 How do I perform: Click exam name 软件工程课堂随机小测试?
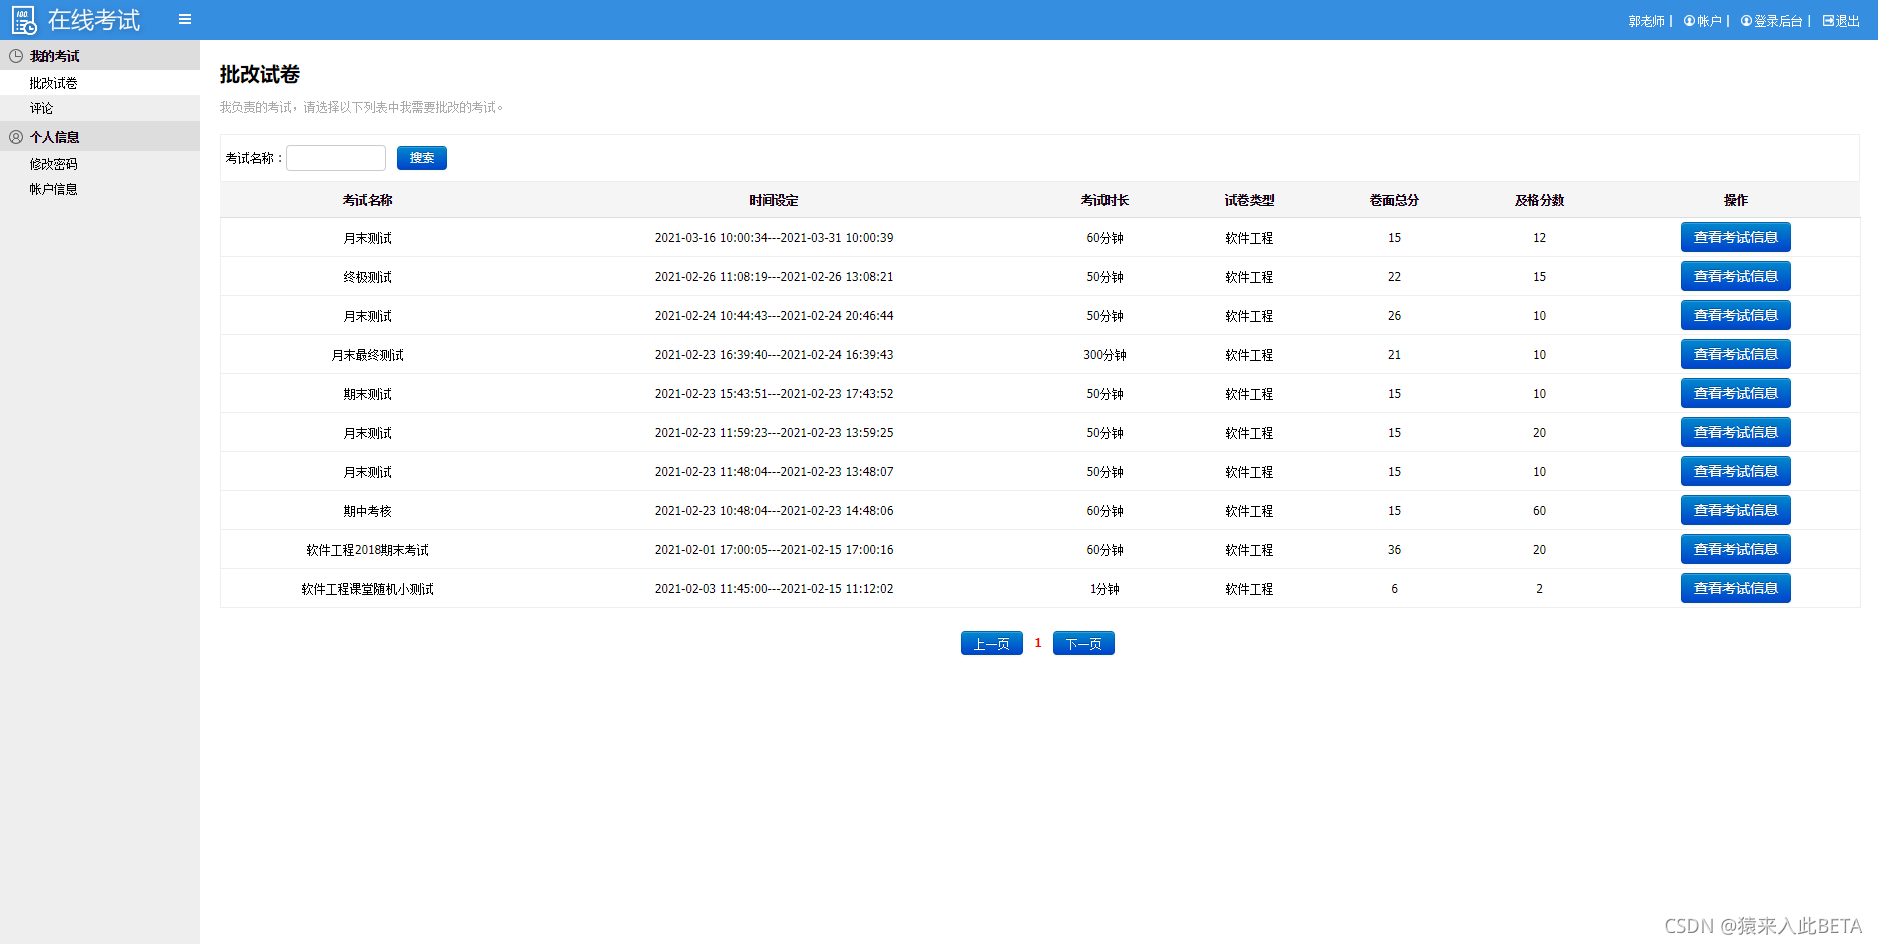[368, 589]
